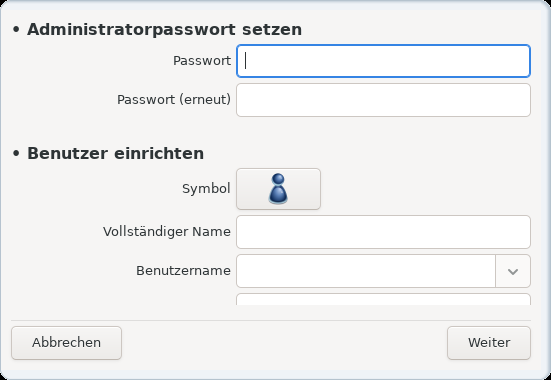Click the Passwort (erneut) label

click(174, 100)
